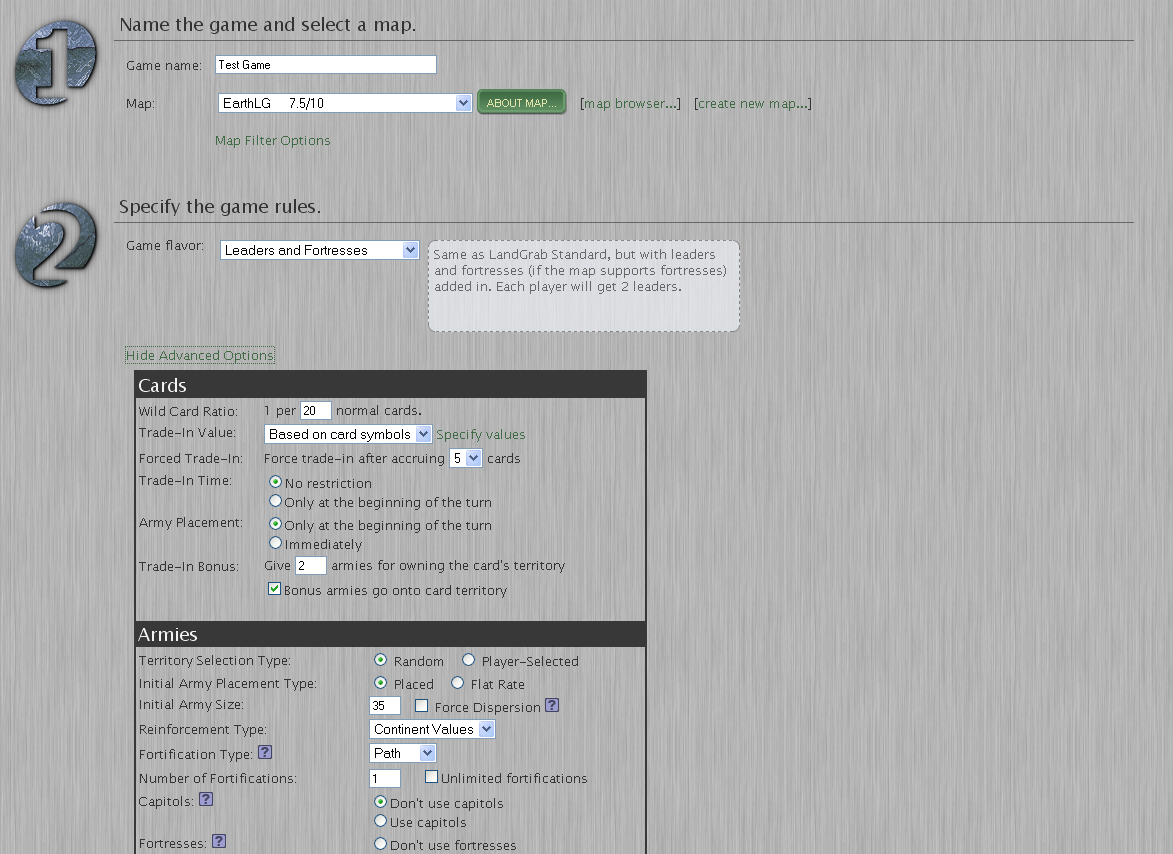Check the Unlimited fortifications box
This screenshot has width=1173, height=854.
pos(432,777)
